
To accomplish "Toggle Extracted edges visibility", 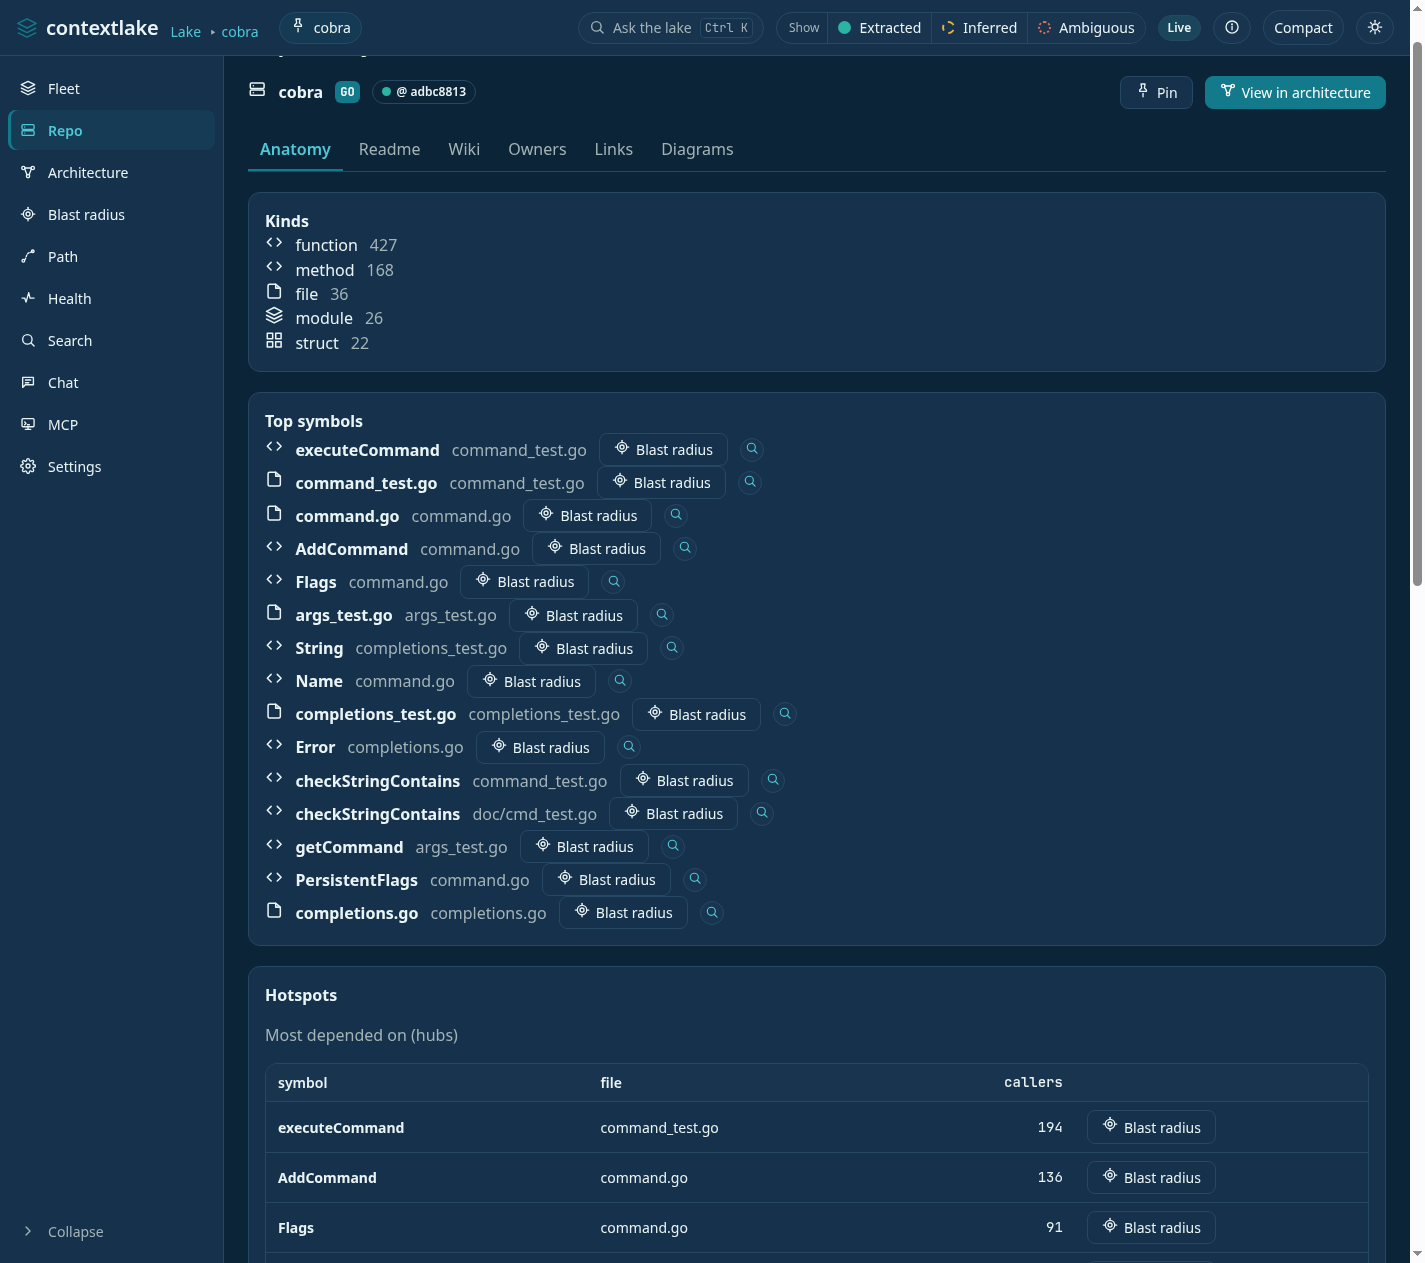I will pos(880,28).
